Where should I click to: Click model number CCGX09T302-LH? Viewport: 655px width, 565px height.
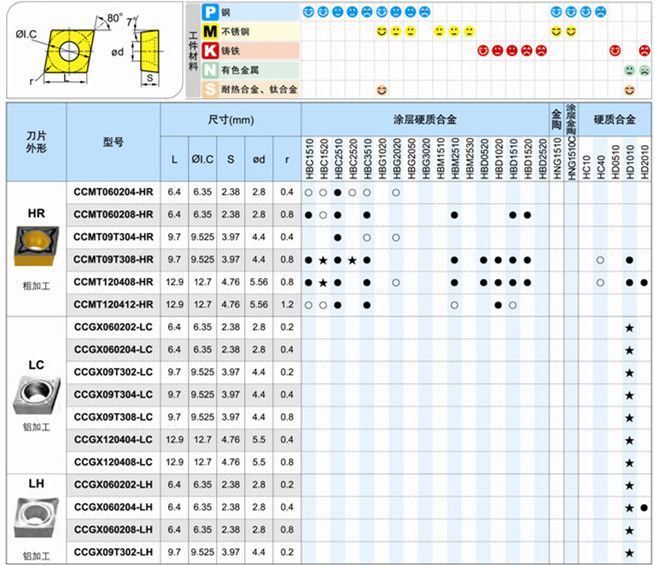pos(113,552)
